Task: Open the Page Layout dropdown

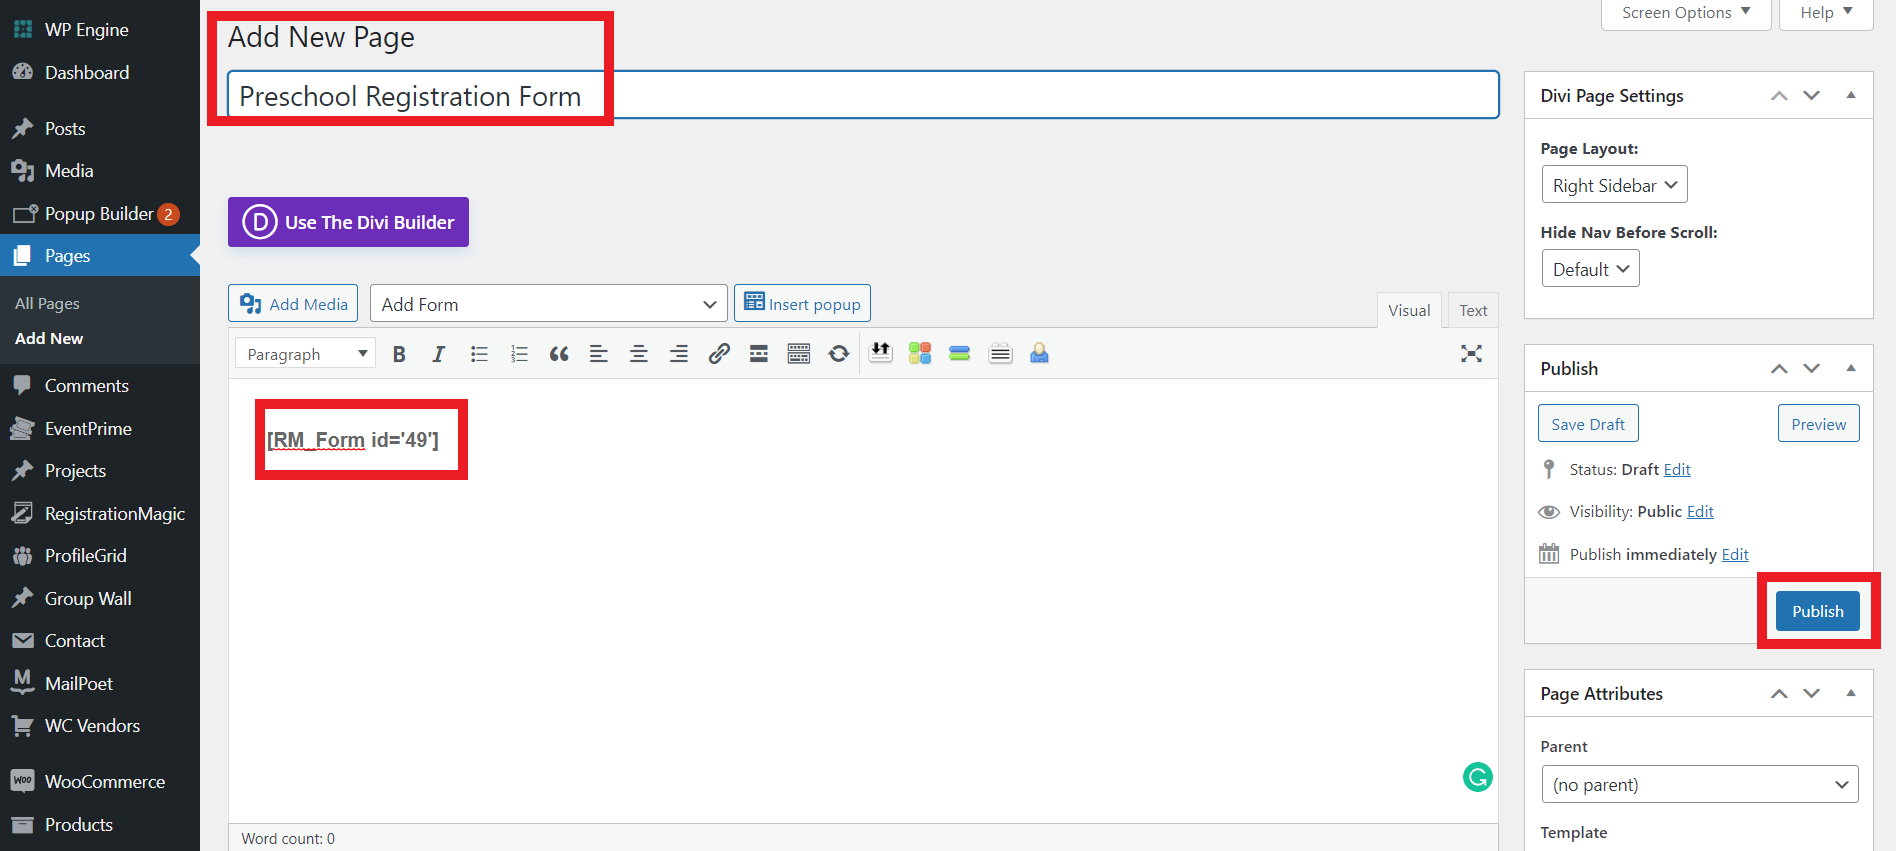Action: (x=1614, y=185)
